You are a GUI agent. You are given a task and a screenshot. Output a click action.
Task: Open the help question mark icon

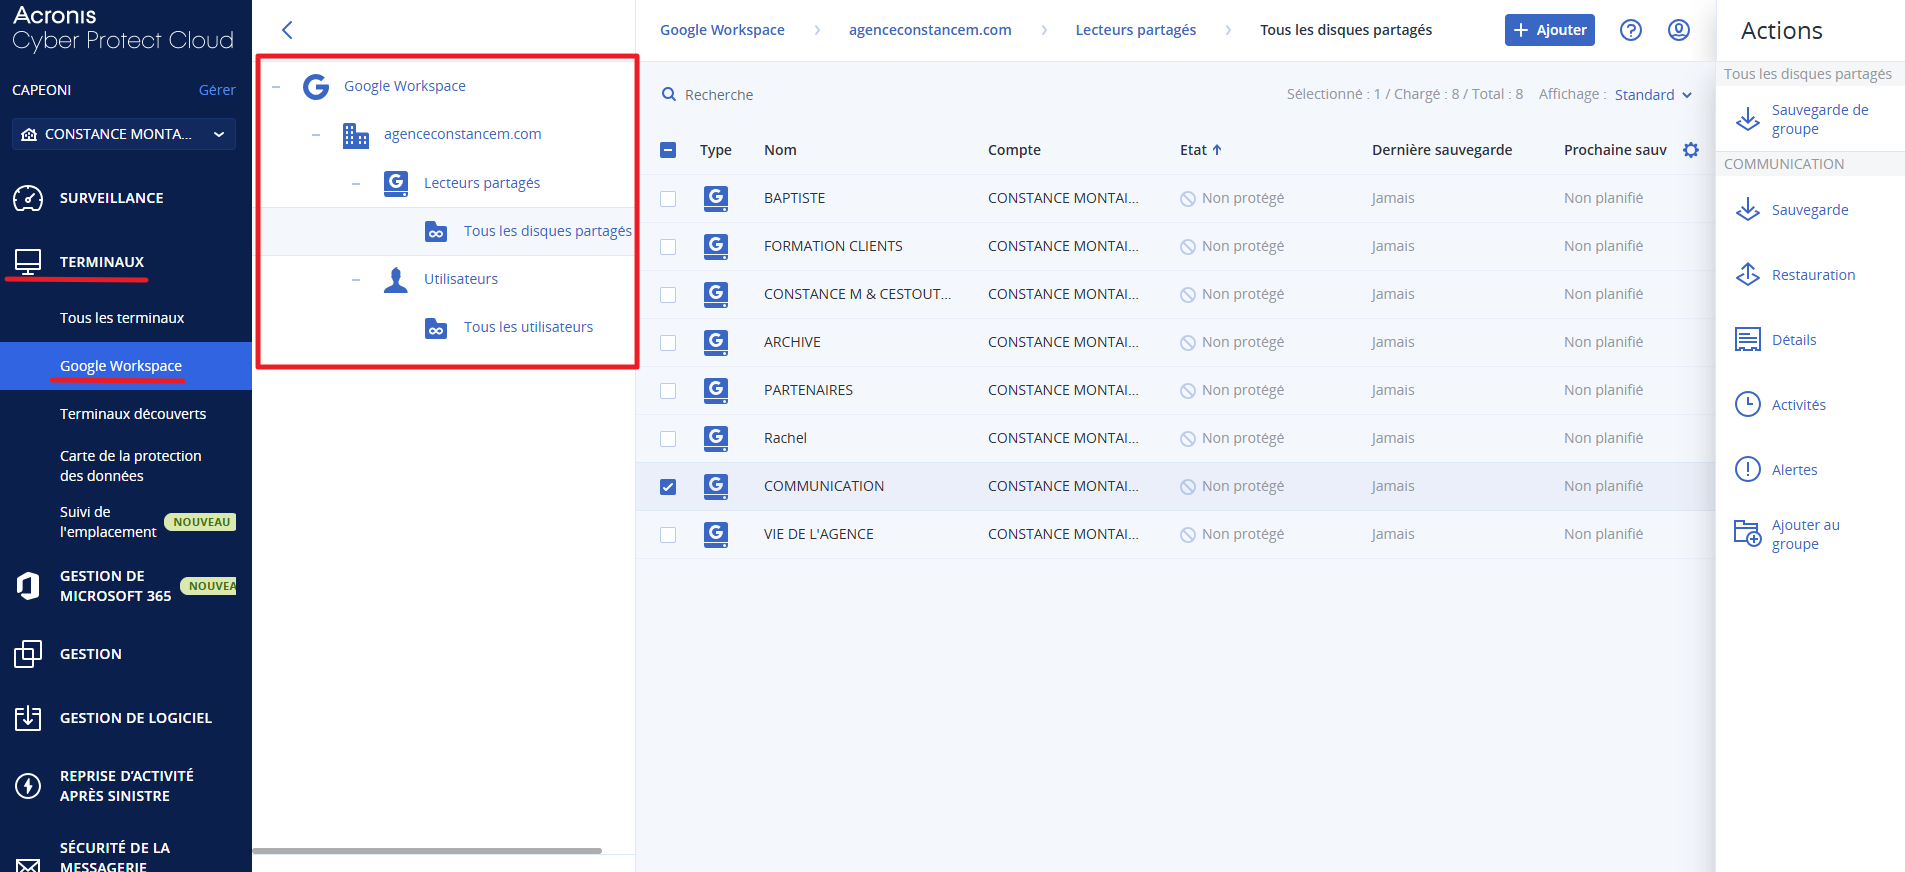[x=1631, y=30]
